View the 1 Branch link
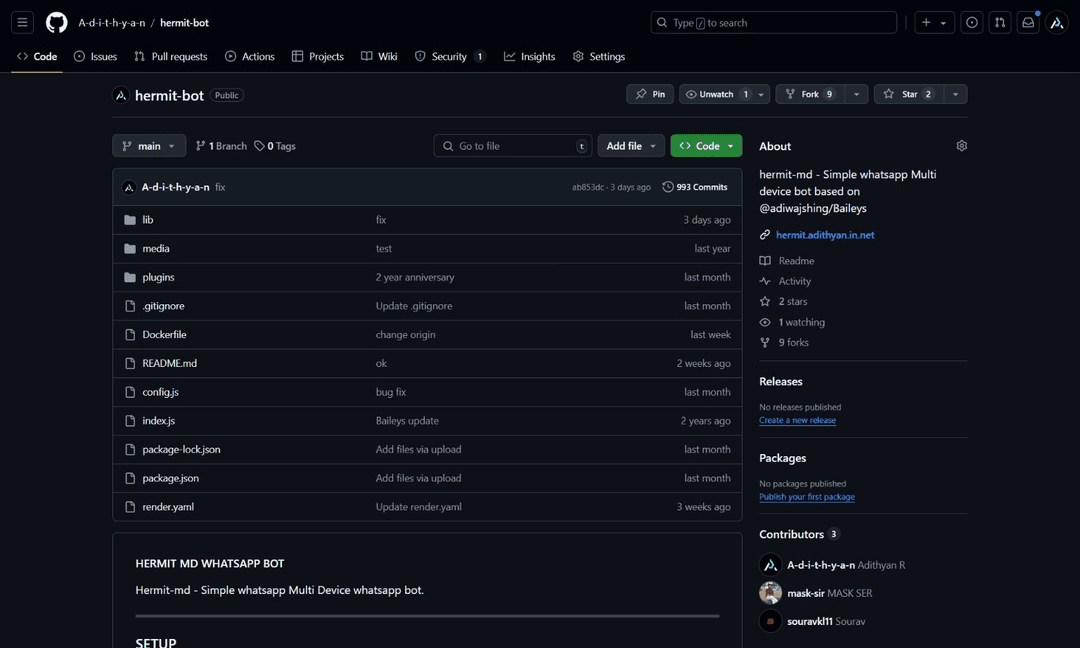 [x=221, y=146]
